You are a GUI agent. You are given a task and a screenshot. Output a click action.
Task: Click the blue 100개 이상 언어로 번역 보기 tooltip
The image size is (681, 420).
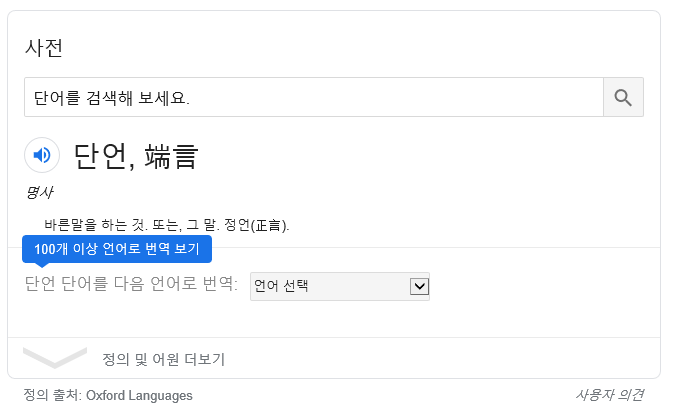click(117, 249)
